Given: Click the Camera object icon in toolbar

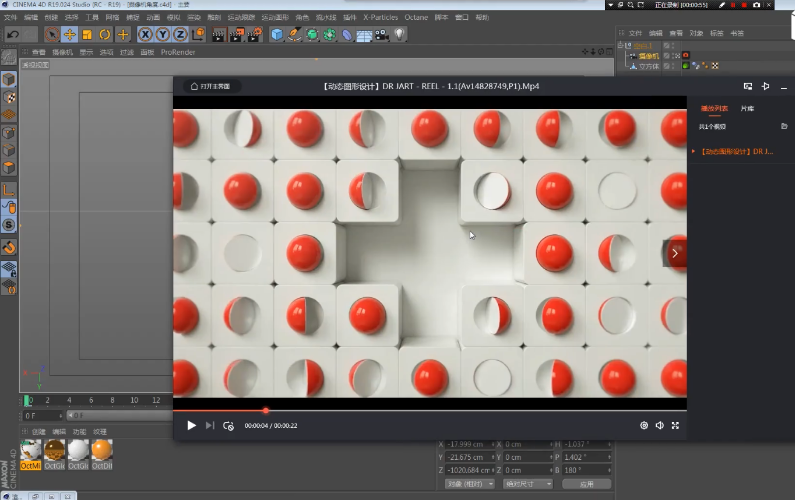Looking at the screenshot, I should (381, 34).
